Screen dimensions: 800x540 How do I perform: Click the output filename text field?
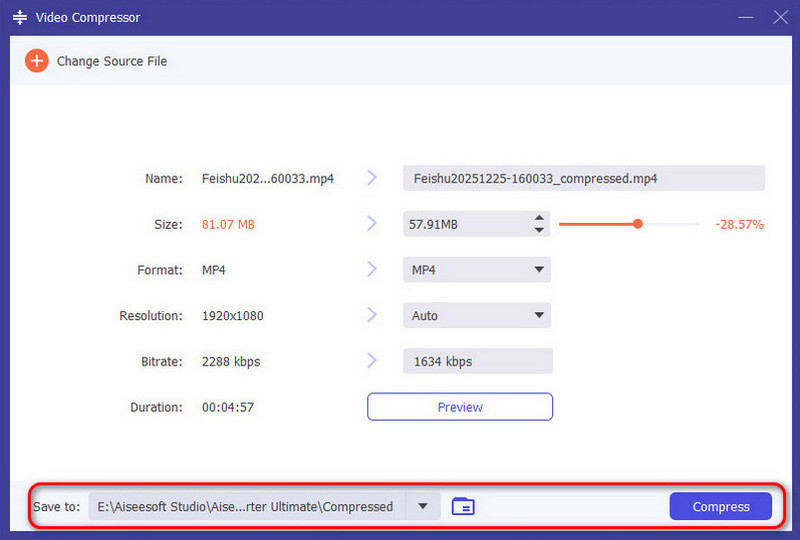point(583,178)
